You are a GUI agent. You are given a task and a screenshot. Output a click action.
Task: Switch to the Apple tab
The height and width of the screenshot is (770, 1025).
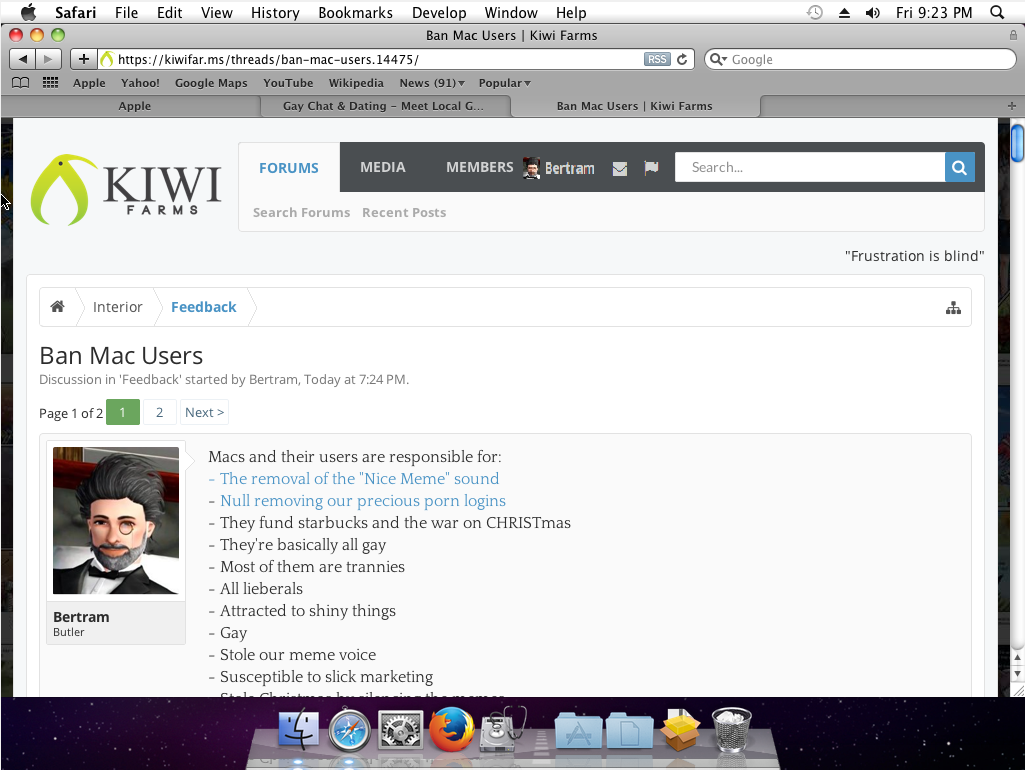pos(135,106)
